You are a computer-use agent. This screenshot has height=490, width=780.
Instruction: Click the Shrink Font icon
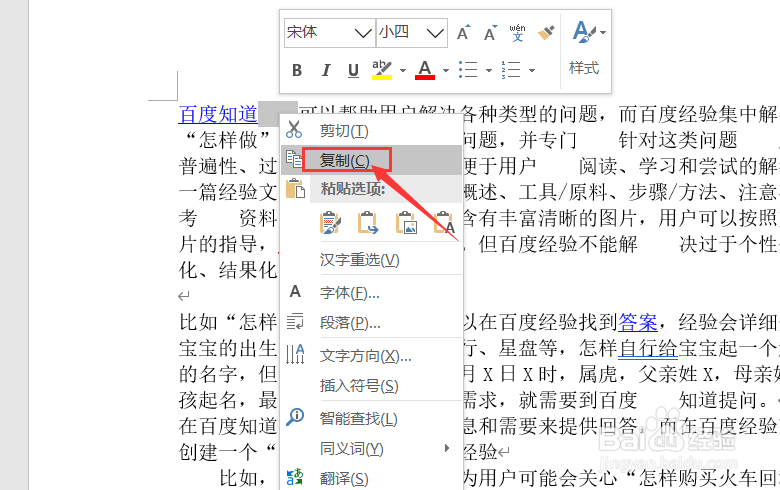coord(490,33)
